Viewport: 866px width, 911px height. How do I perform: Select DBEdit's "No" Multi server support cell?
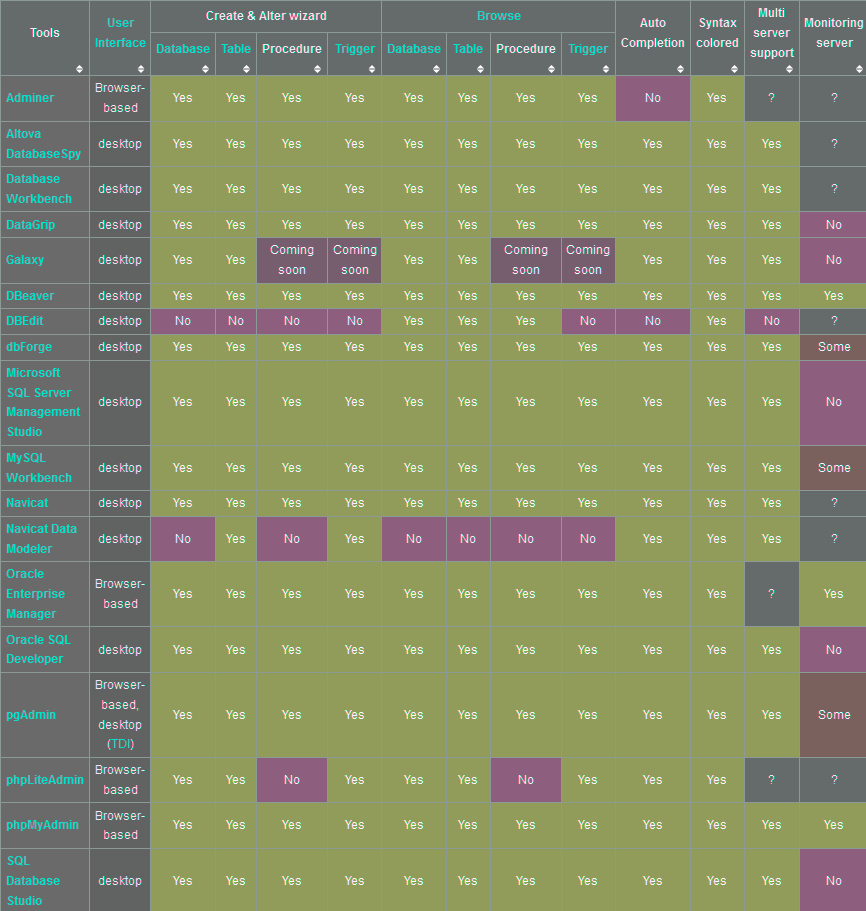click(x=772, y=321)
